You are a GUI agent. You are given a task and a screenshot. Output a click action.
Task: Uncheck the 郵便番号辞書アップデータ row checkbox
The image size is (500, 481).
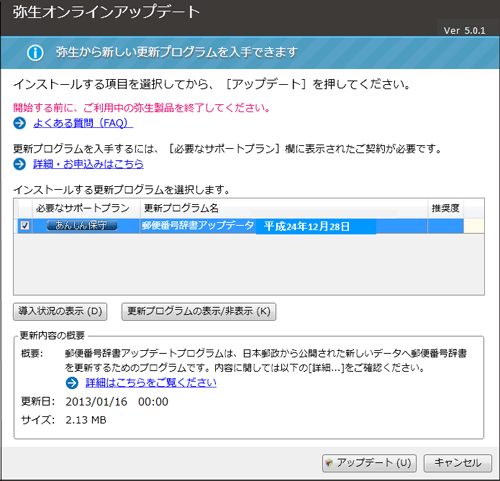click(25, 226)
